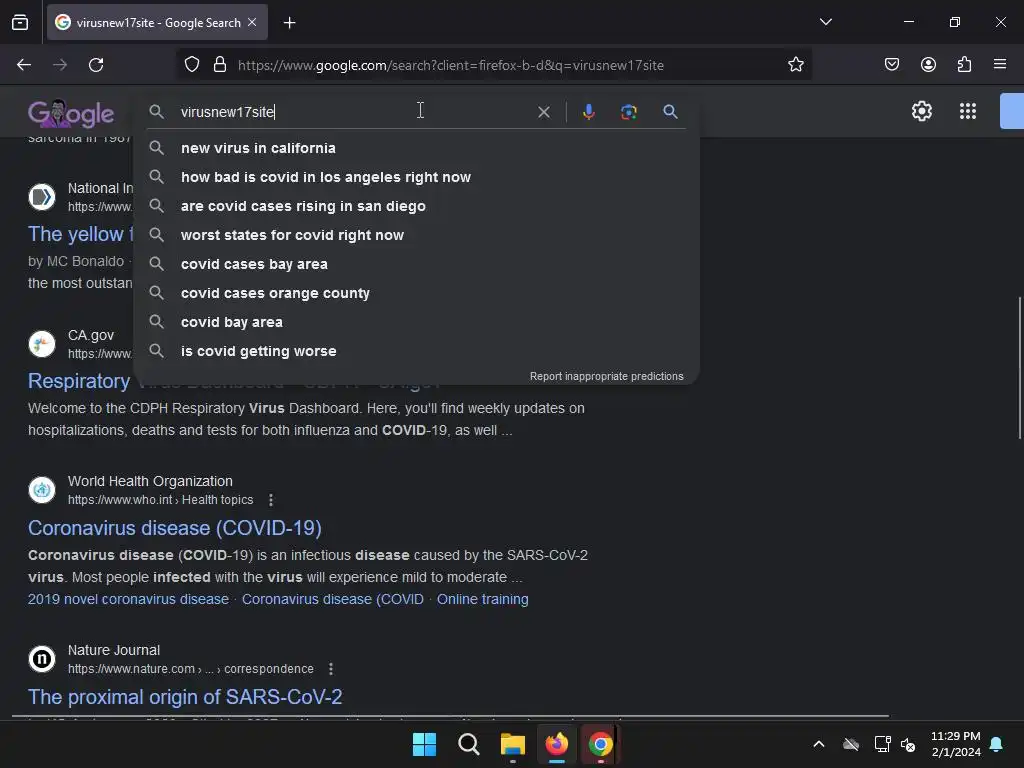Open 'Coronavirus disease (COVID' sitelink
The image size is (1024, 768).
tap(332, 599)
